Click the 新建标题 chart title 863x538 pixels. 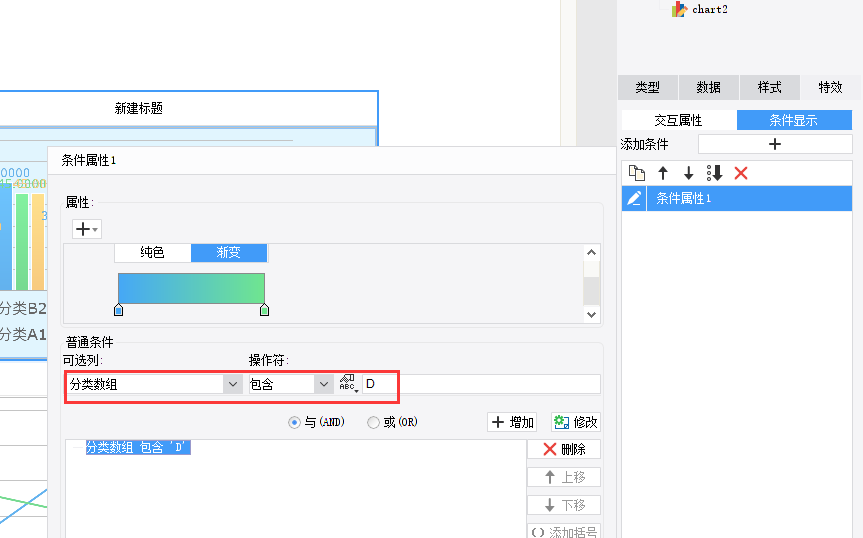pyautogui.click(x=139, y=108)
